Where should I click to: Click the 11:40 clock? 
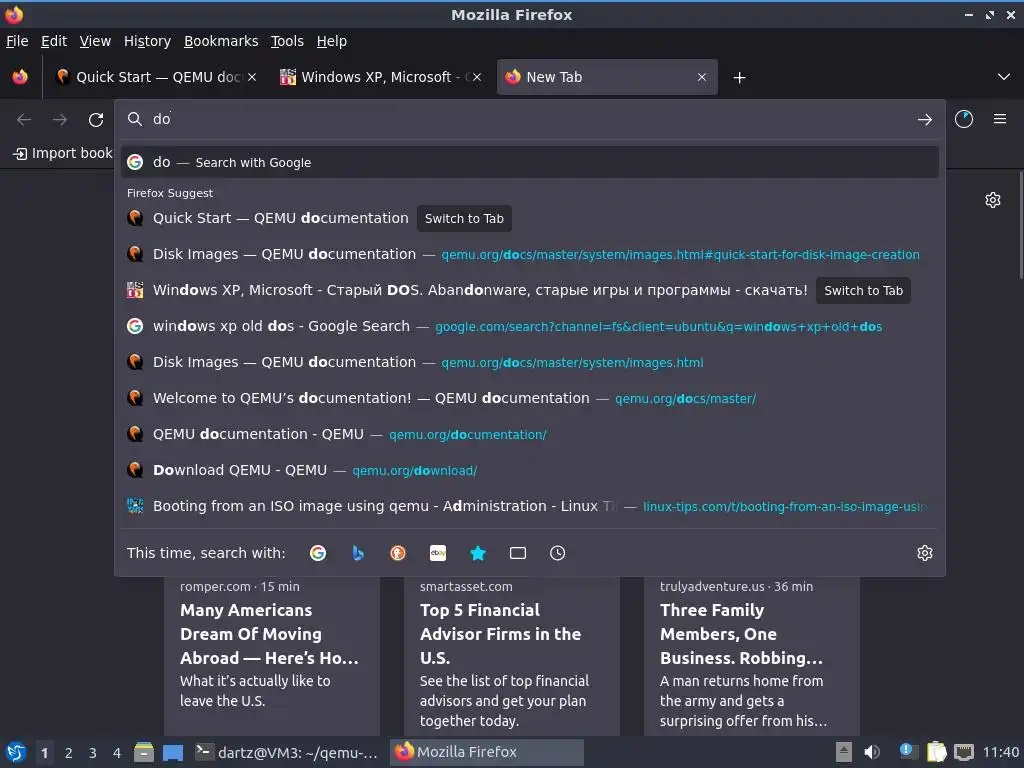1001,752
